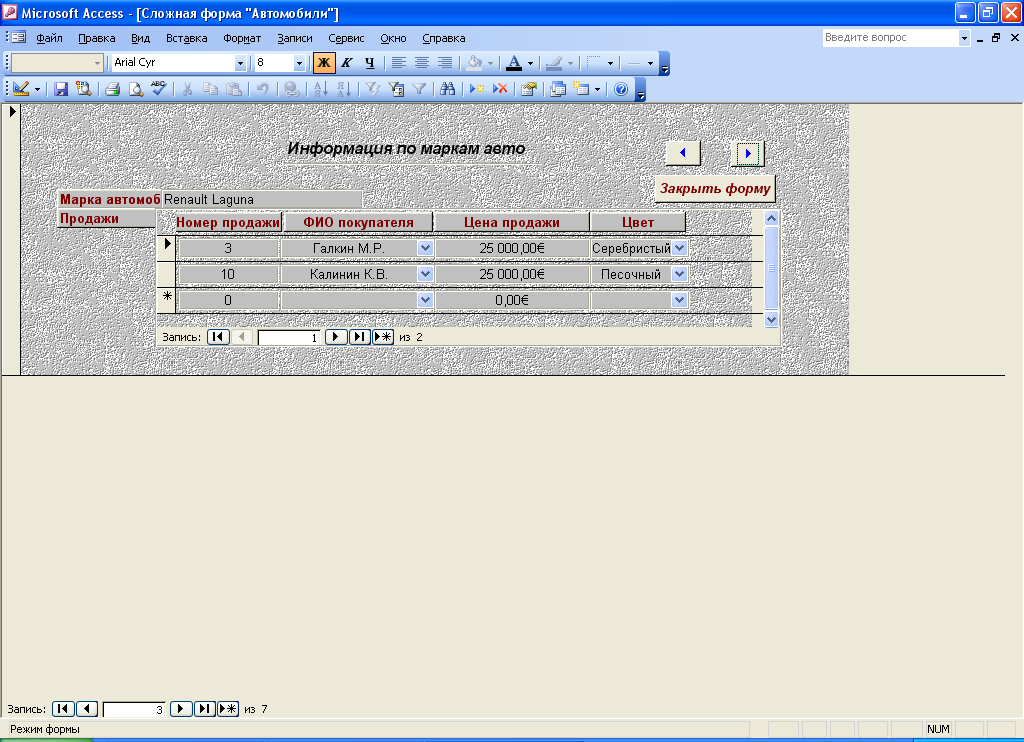Open Print Preview icon
Image resolution: width=1024 pixels, height=742 pixels.
point(136,89)
